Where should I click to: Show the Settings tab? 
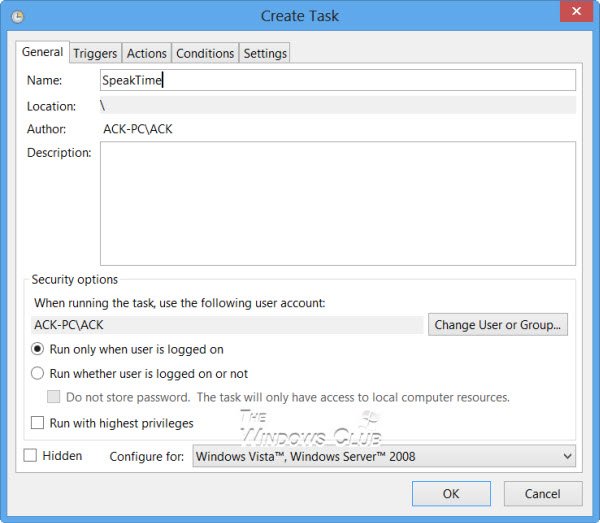265,53
